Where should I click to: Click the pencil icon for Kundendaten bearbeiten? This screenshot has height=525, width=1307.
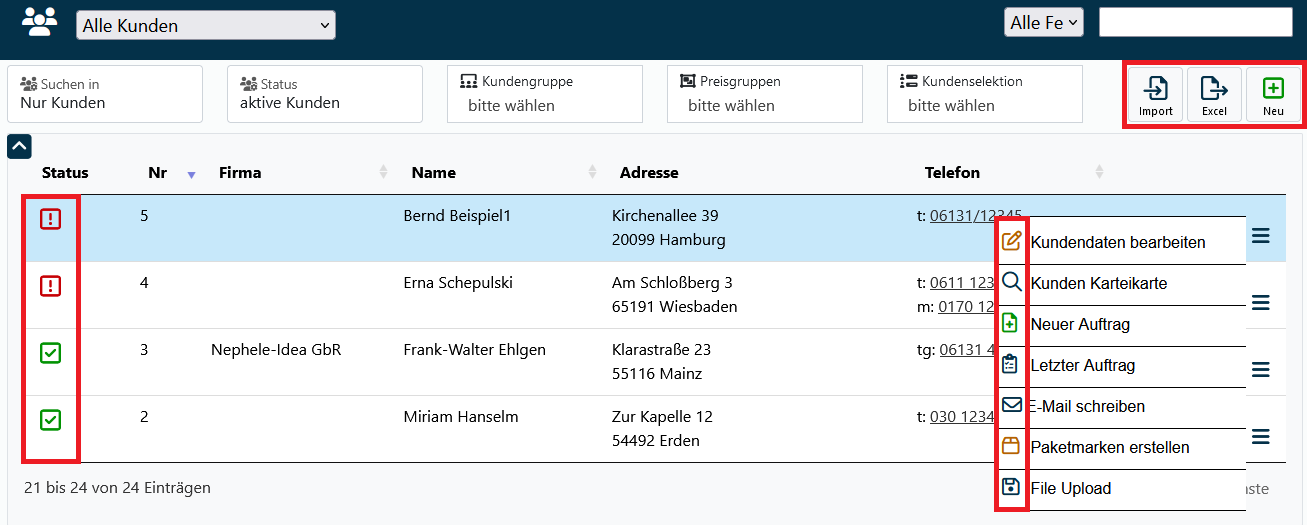click(x=1011, y=241)
